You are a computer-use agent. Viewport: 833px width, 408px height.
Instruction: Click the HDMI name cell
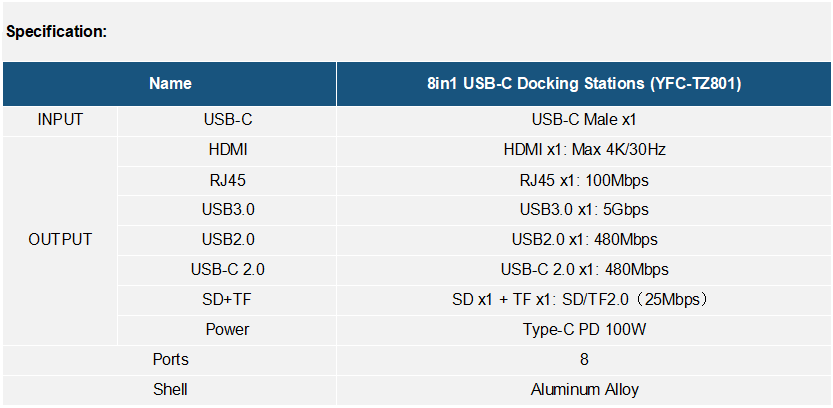[x=228, y=150]
